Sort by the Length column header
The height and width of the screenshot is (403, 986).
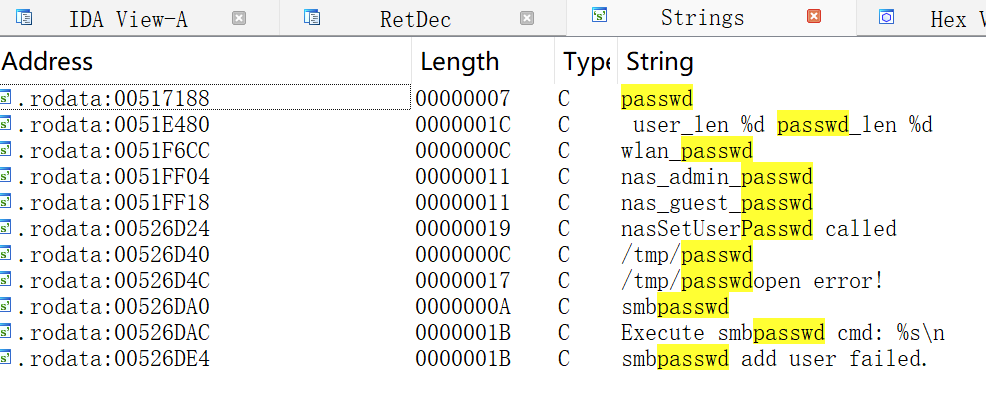point(459,62)
